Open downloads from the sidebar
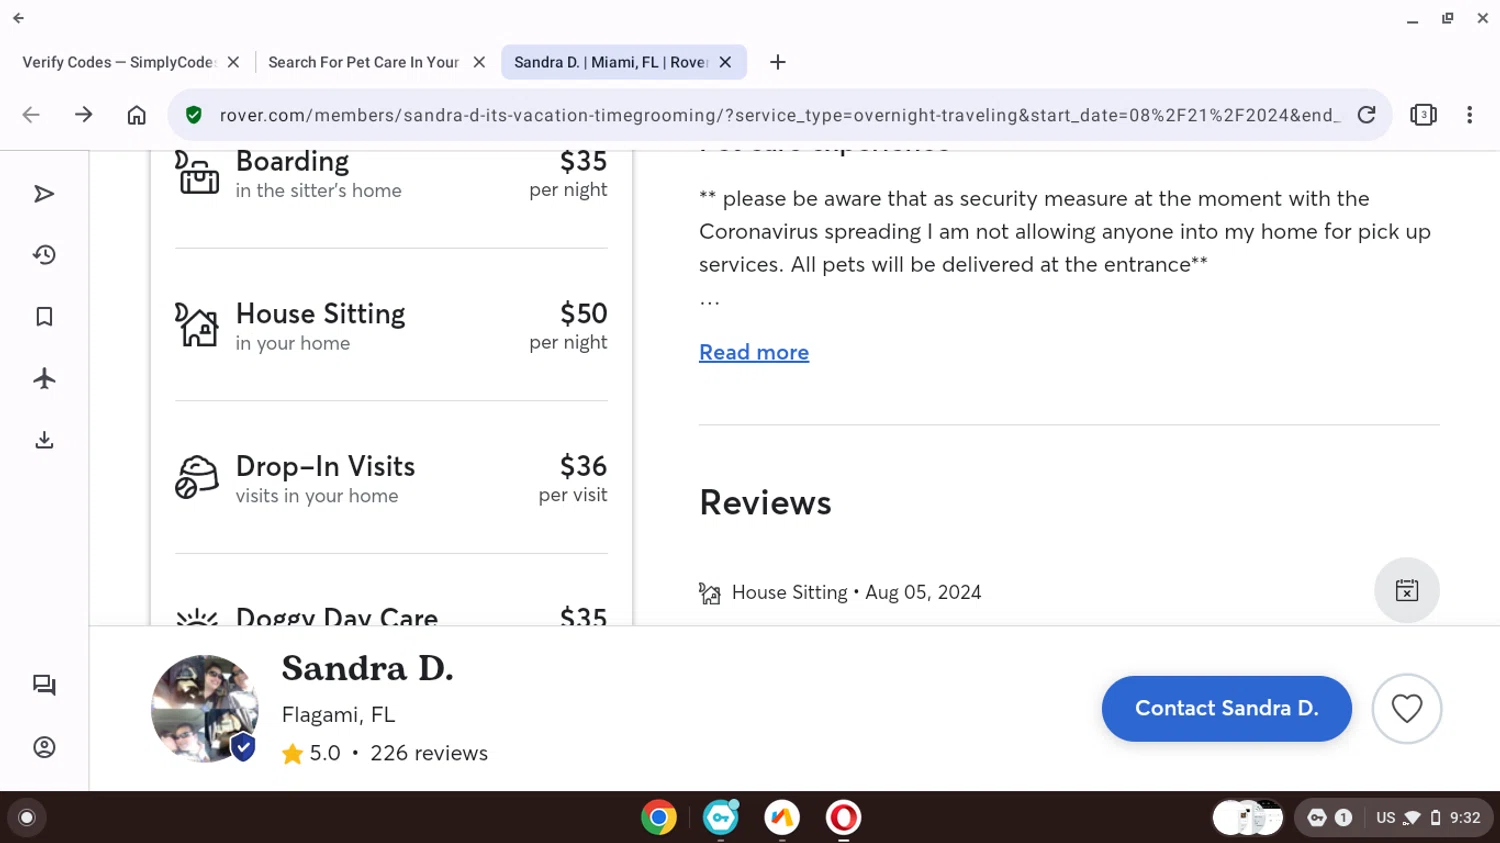This screenshot has width=1500, height=843. (x=44, y=440)
